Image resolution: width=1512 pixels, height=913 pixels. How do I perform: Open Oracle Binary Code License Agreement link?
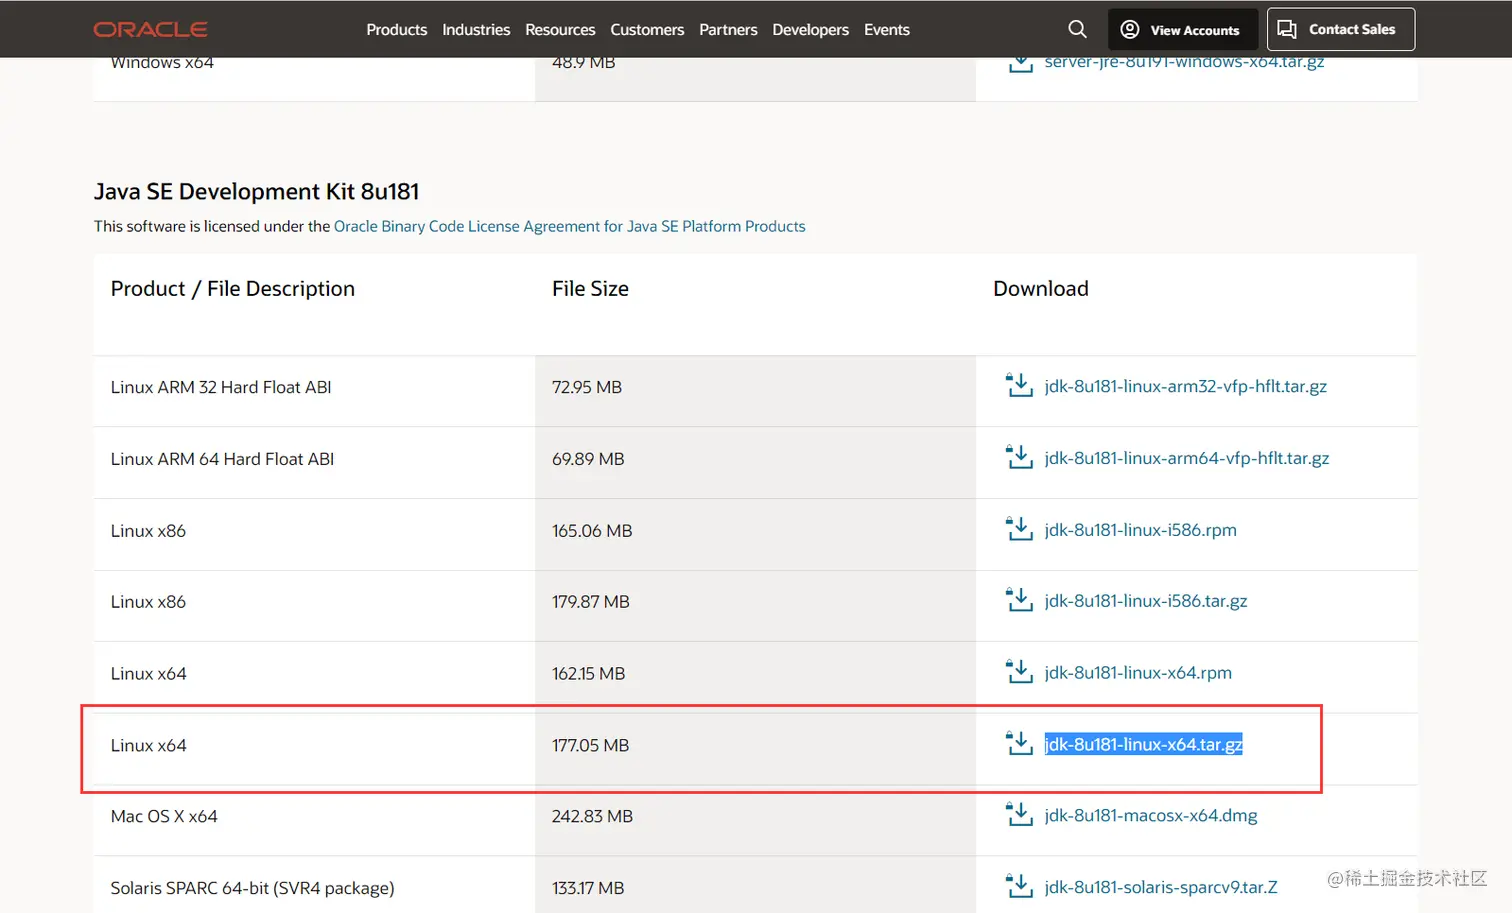click(x=569, y=226)
